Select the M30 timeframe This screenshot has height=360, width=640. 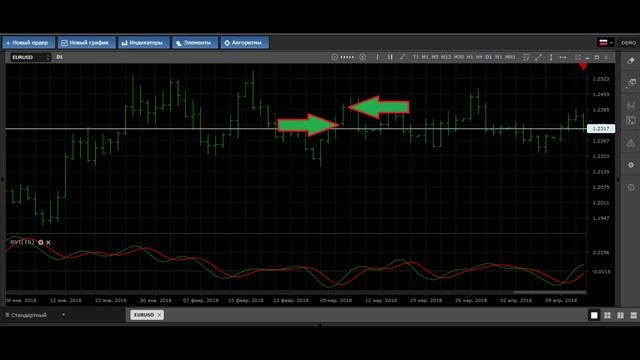coord(459,57)
